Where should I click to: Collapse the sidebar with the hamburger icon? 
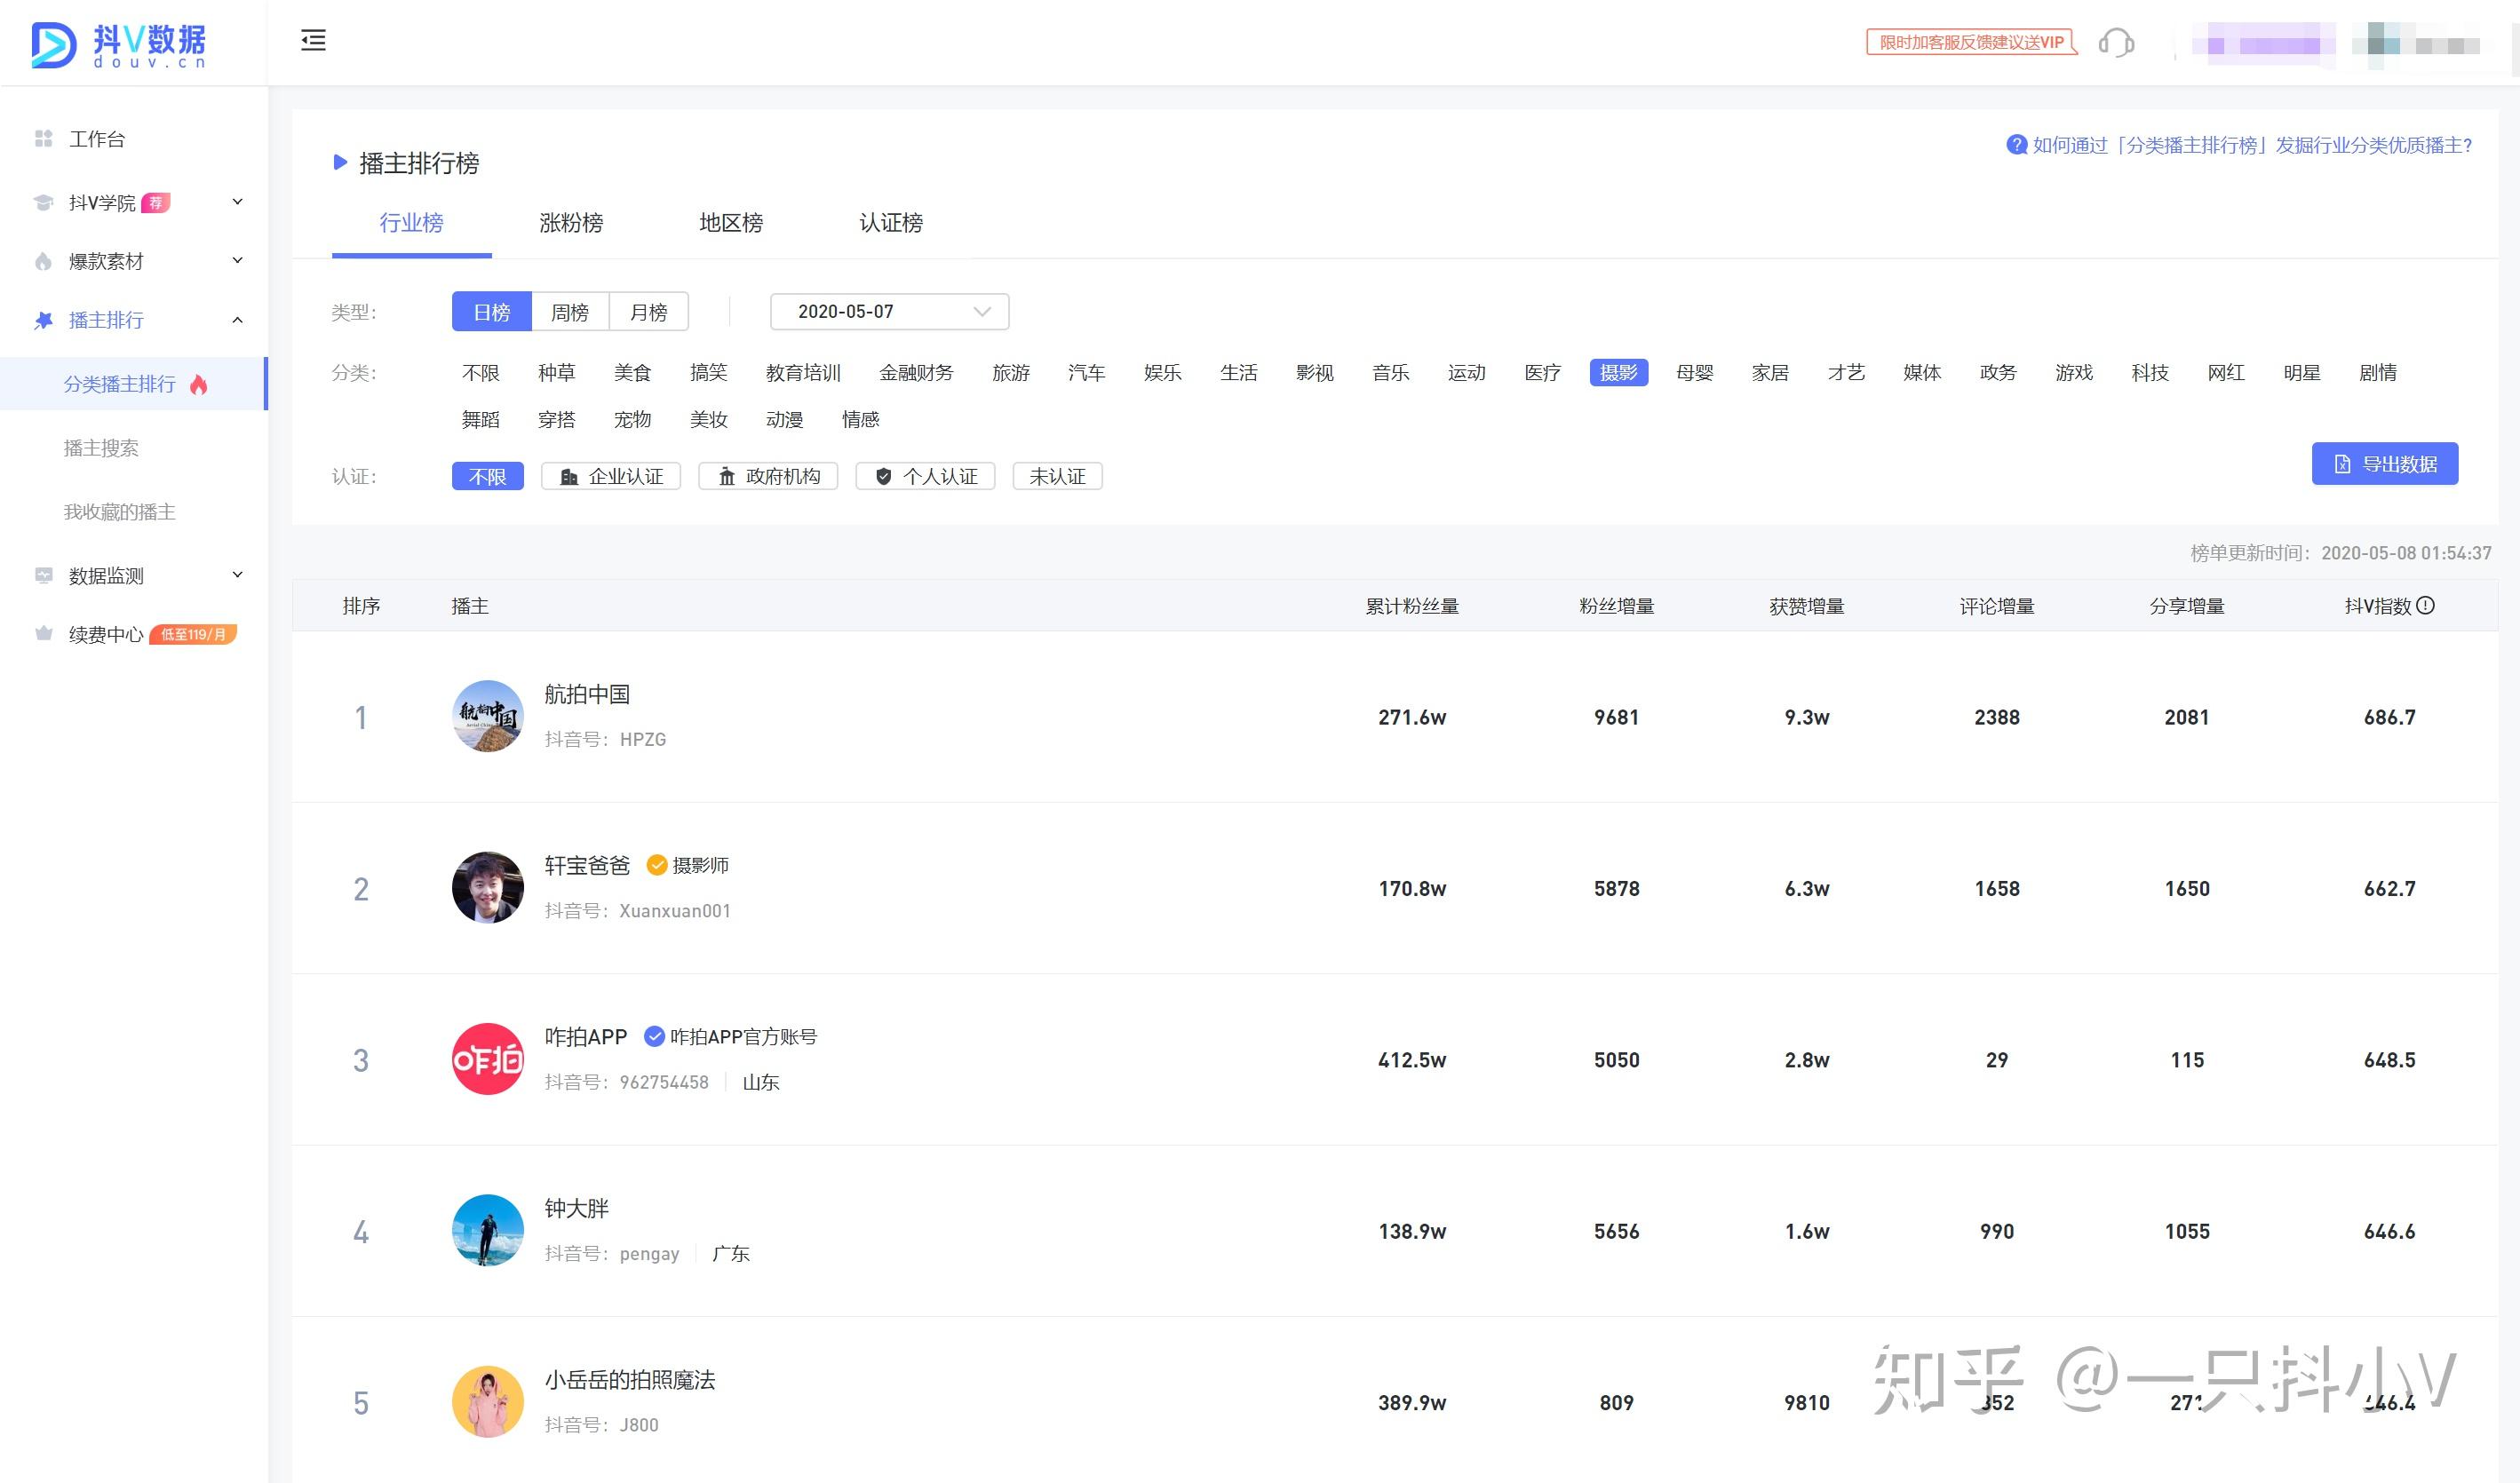coord(313,40)
